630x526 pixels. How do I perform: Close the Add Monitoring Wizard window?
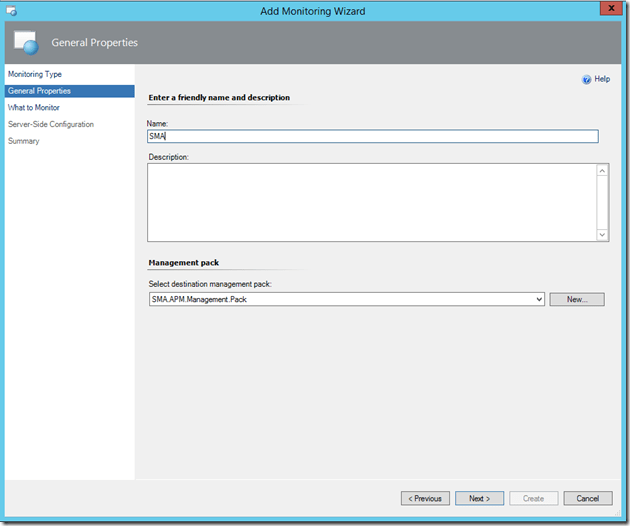pyautogui.click(x=605, y=9)
